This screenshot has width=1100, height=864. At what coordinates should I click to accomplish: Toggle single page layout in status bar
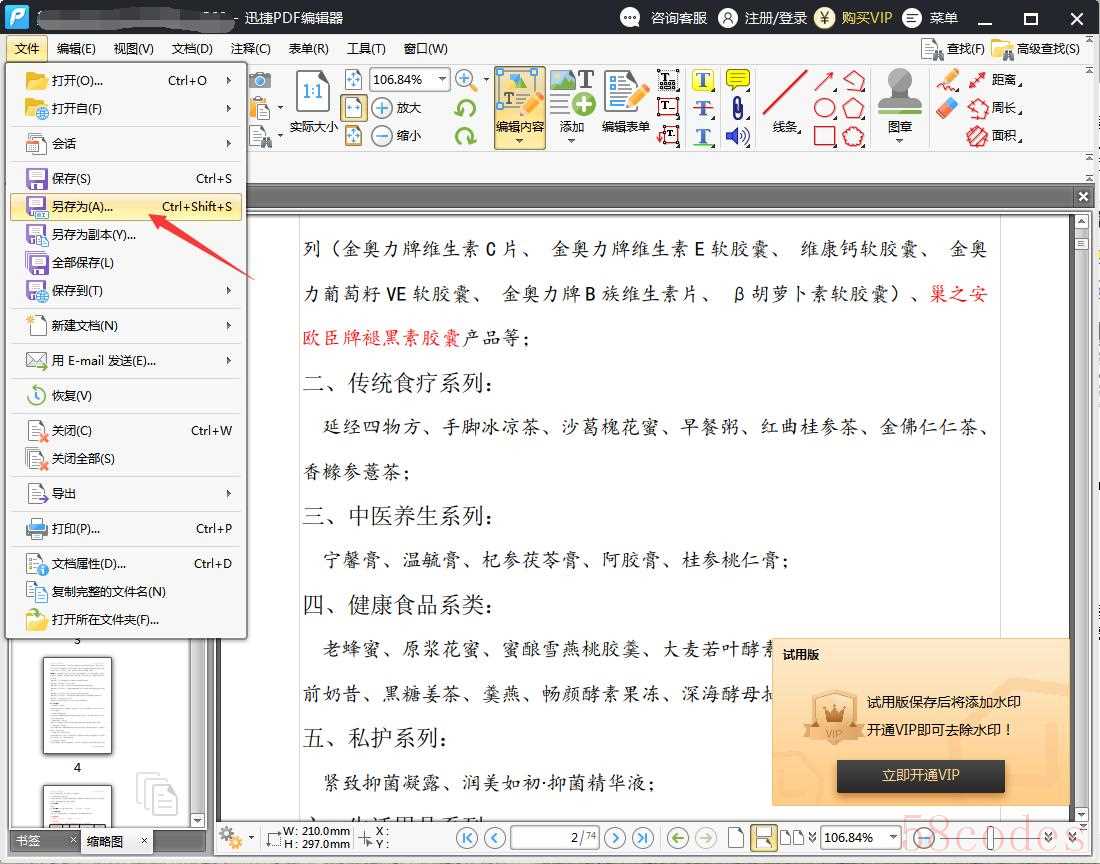click(x=734, y=838)
